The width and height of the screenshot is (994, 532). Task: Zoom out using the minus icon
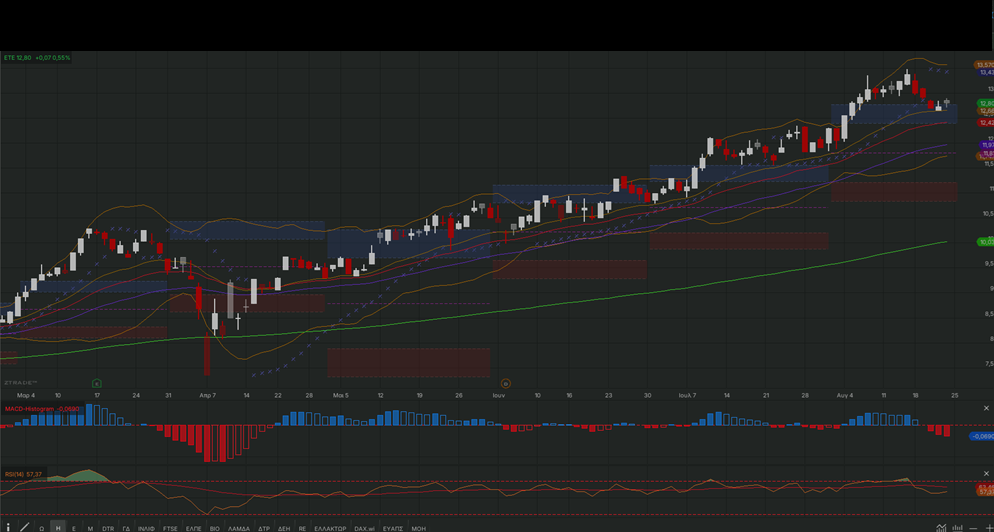pyautogui.click(x=973, y=528)
